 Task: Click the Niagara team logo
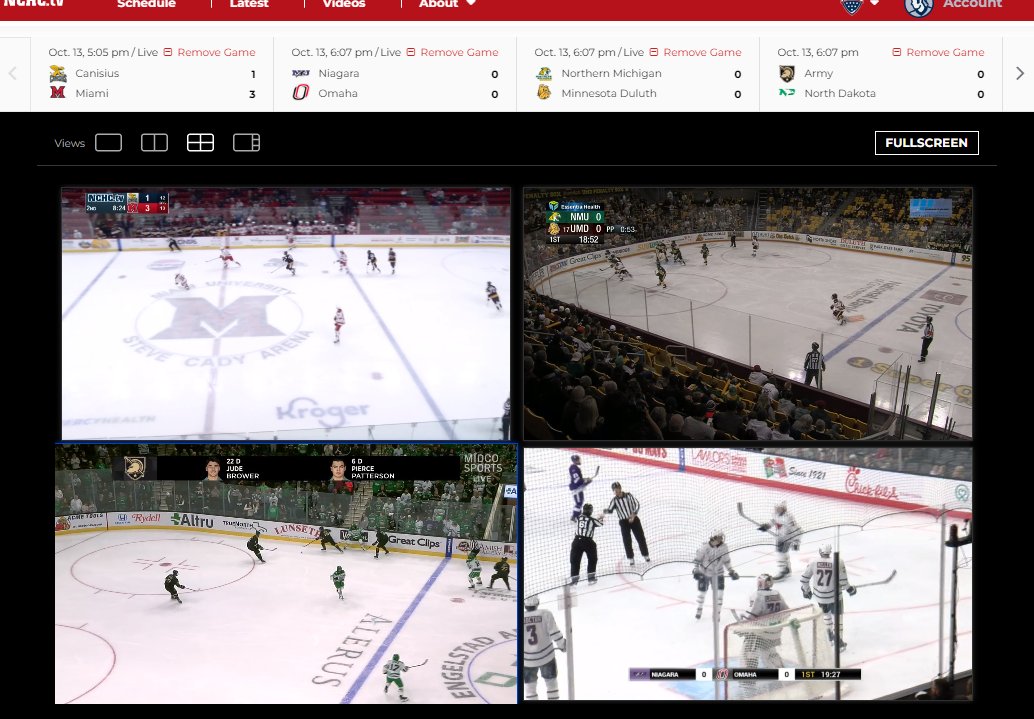(301, 73)
